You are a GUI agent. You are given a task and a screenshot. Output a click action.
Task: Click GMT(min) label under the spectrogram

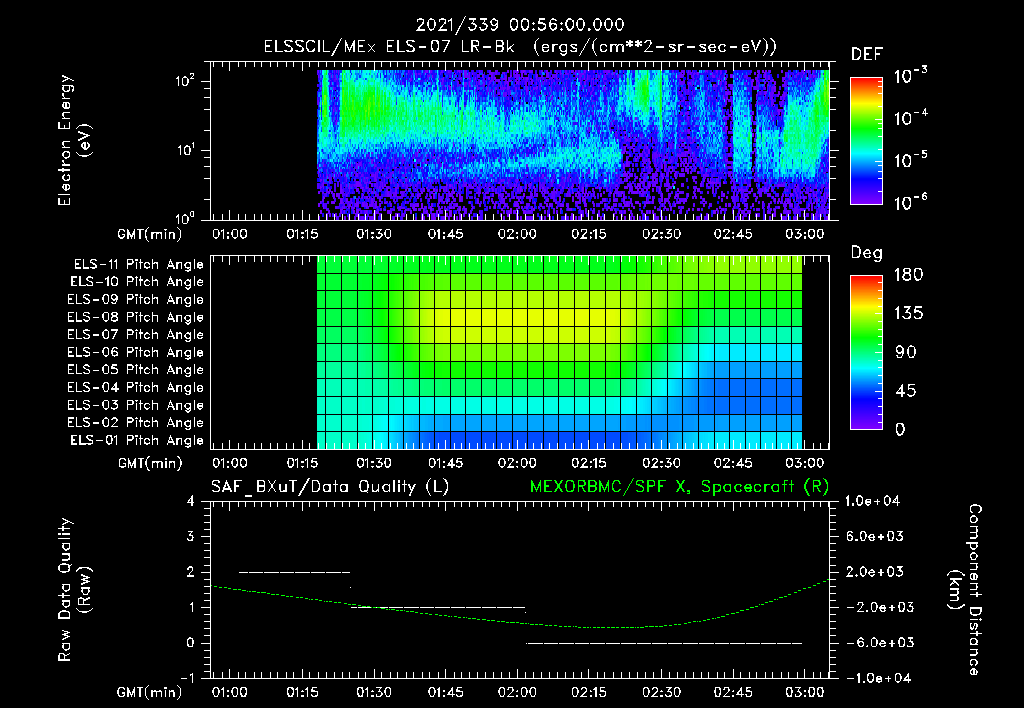[150, 234]
